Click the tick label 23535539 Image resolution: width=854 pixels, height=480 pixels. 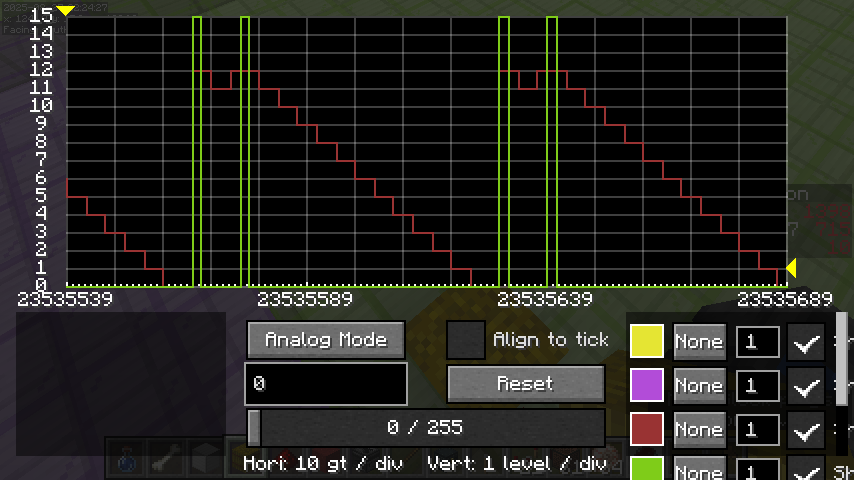(65, 299)
